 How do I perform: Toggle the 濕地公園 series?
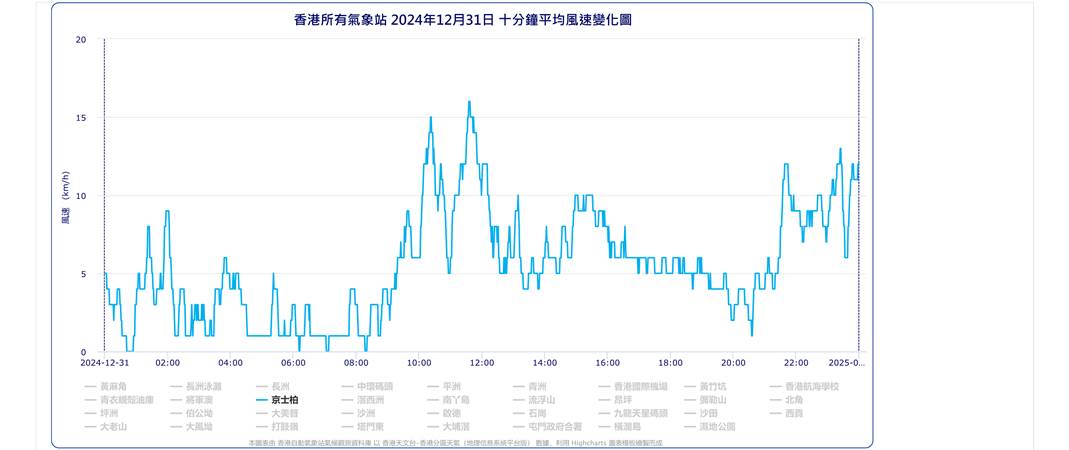717,426
